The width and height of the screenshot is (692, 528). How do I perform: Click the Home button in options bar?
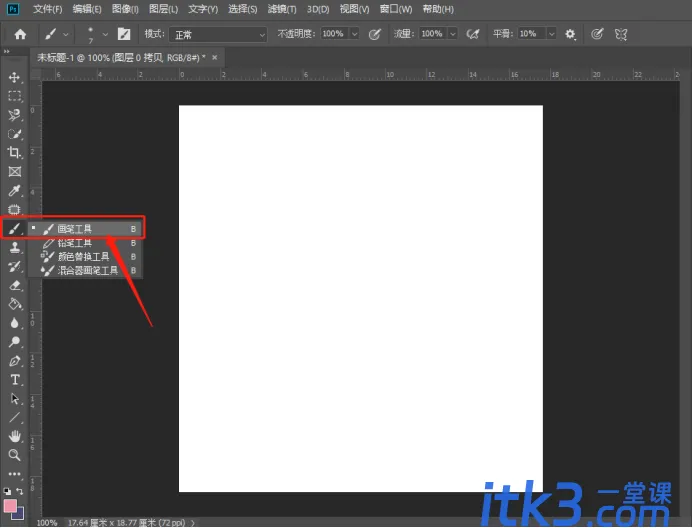[20, 34]
